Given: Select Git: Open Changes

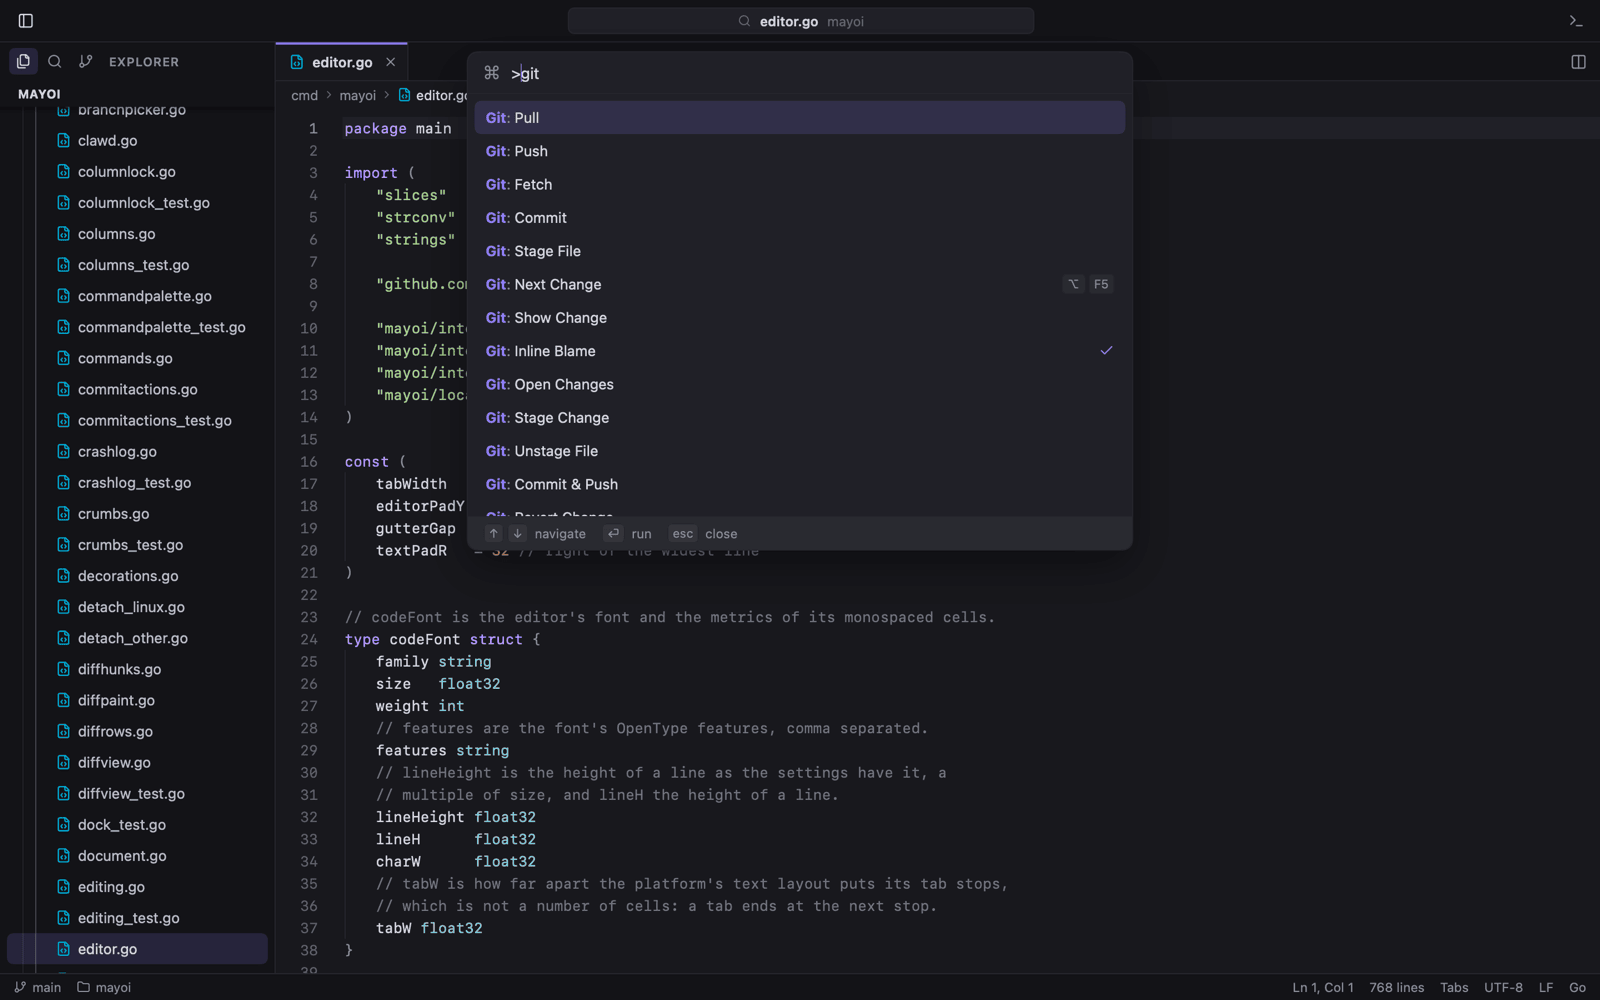Looking at the screenshot, I should (x=800, y=384).
